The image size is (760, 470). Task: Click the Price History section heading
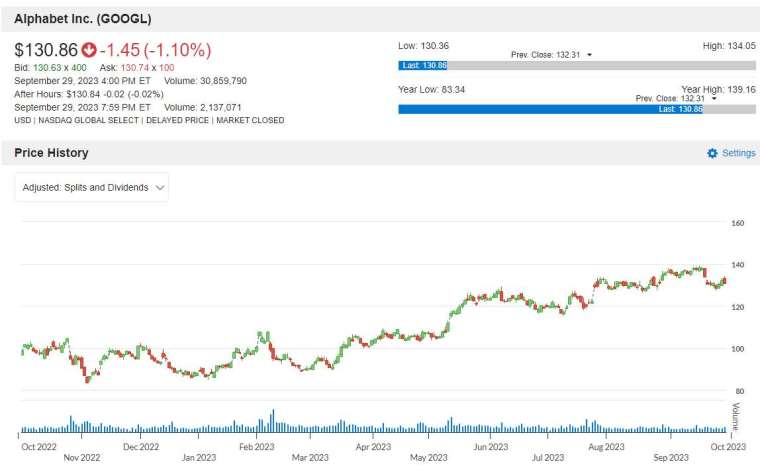pos(51,153)
